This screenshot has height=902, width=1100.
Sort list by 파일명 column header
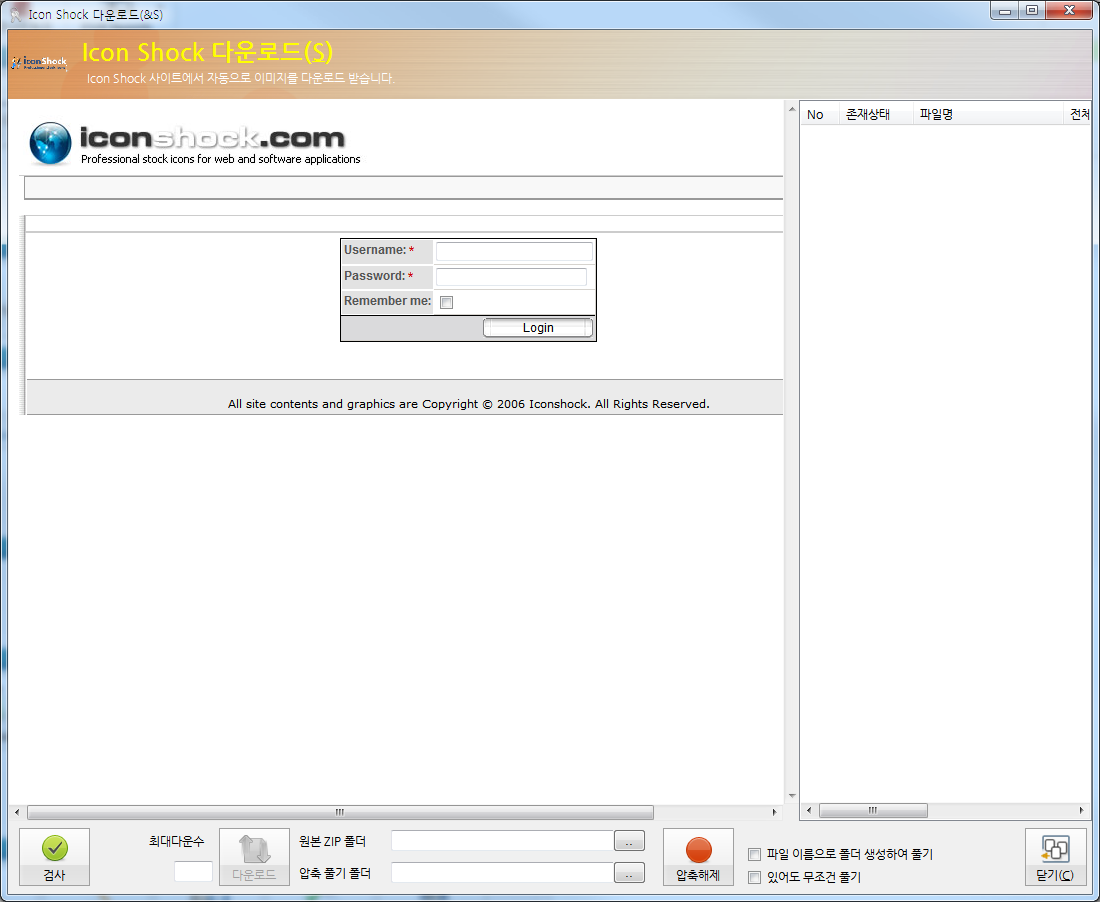988,114
